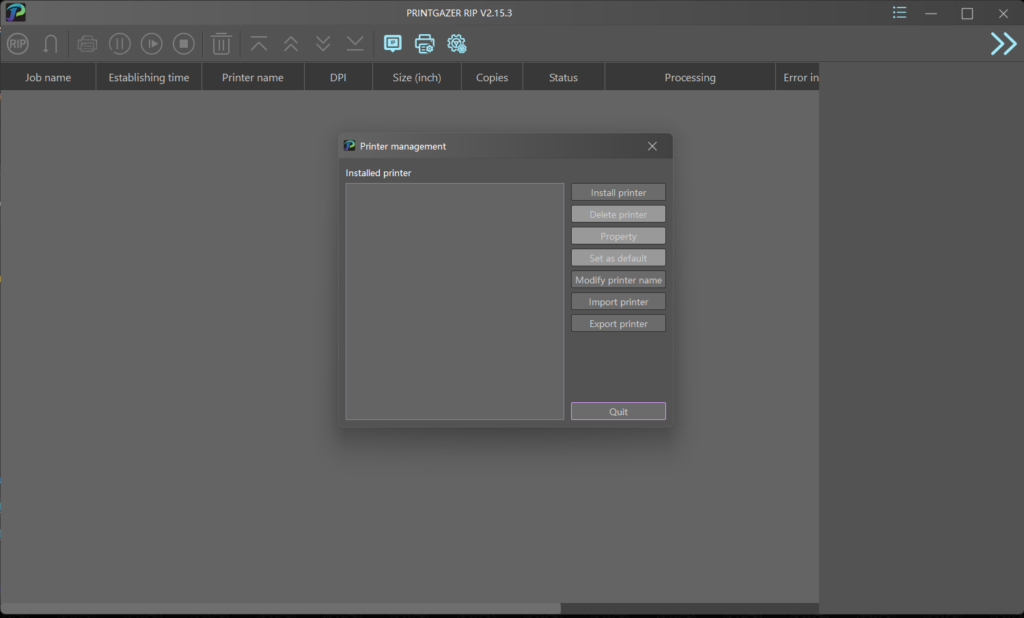Click Set as default button

(x=618, y=258)
